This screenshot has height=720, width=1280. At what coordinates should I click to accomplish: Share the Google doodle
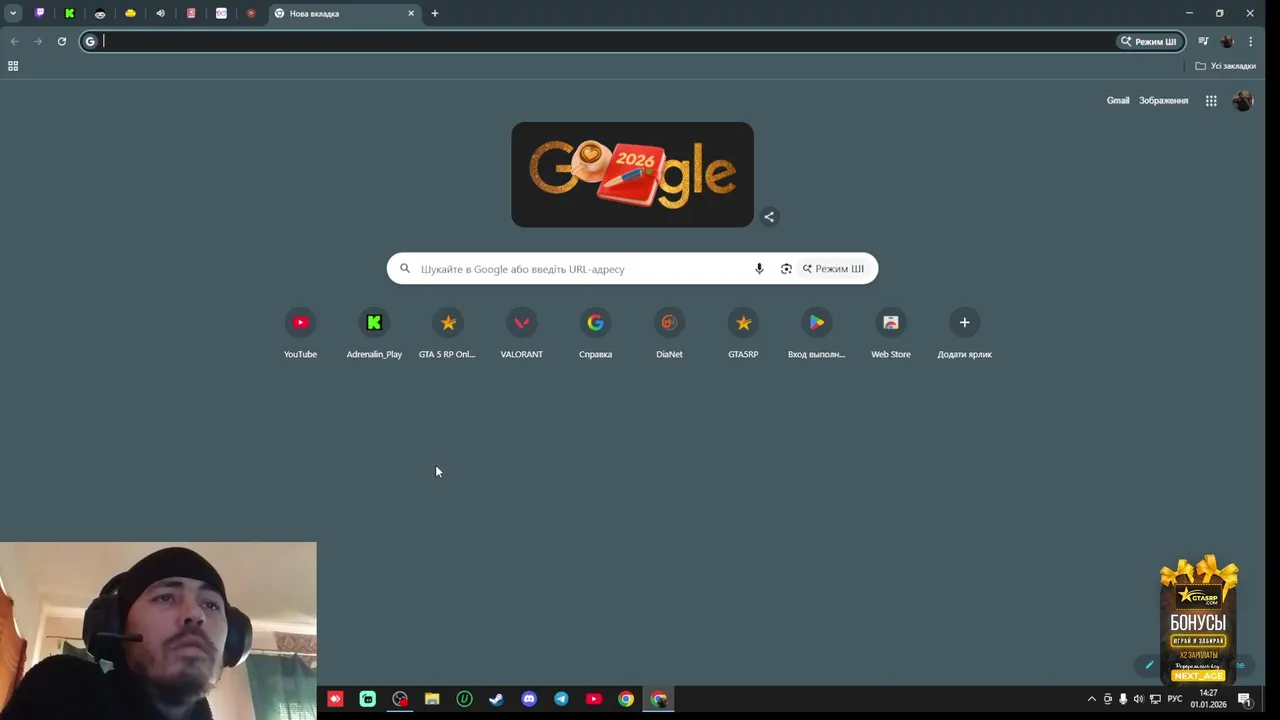[x=769, y=216]
